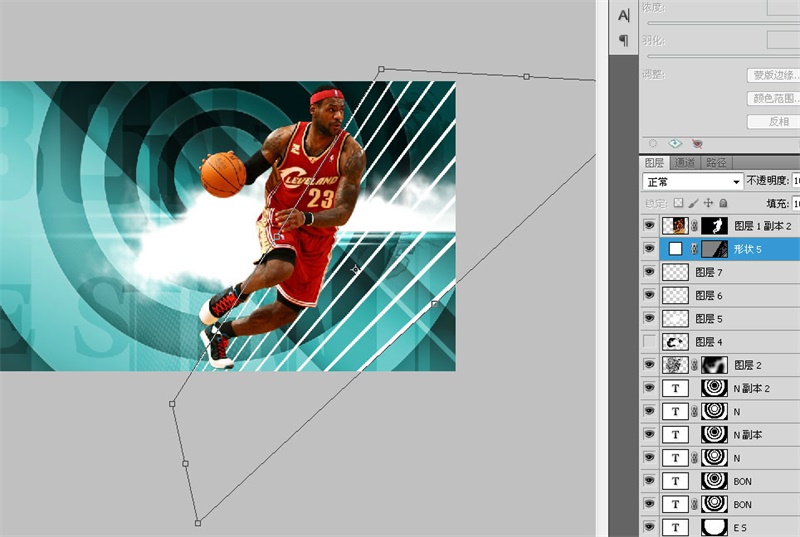Hide the 图层 7 layer
The height and width of the screenshot is (537, 800).
(x=650, y=272)
